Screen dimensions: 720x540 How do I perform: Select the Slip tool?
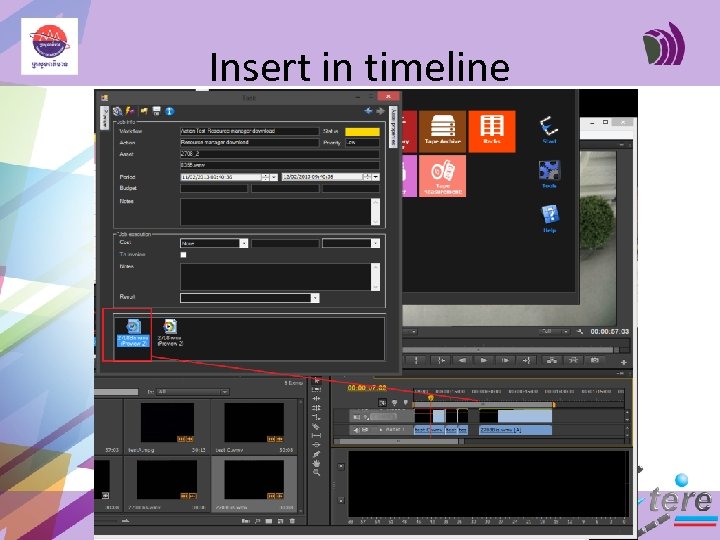tap(316, 435)
